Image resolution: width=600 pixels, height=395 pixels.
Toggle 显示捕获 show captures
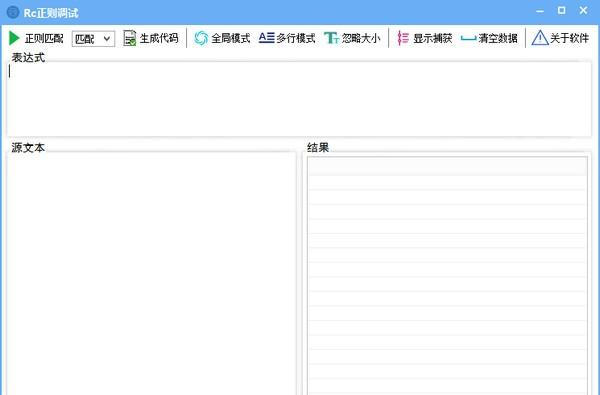425,38
